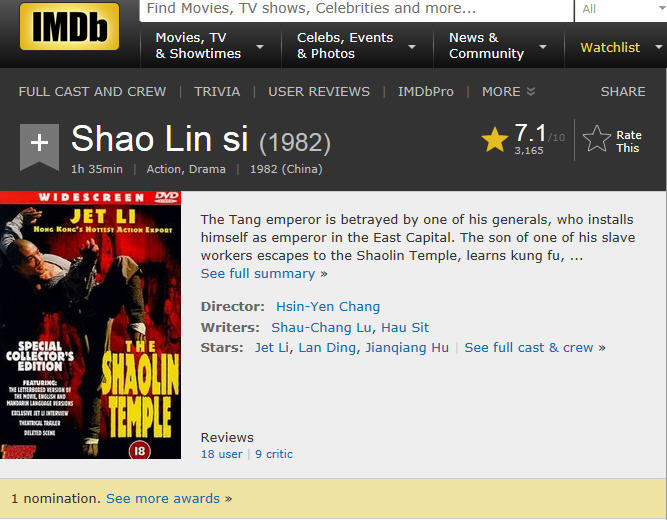Screen dimensions: 667x520
Task: Open FULL CAST AND CREW page
Action: 92,91
